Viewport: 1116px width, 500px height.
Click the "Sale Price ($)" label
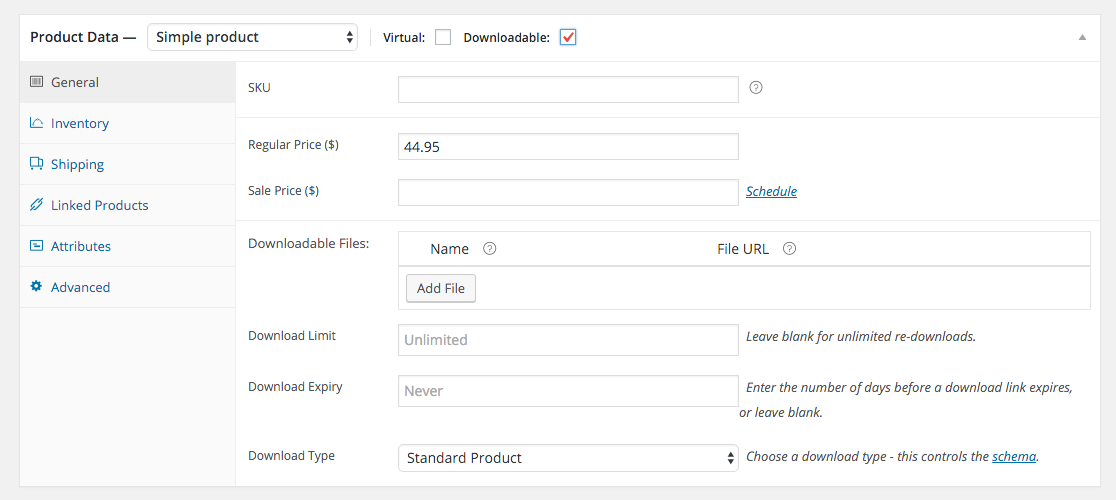click(283, 190)
